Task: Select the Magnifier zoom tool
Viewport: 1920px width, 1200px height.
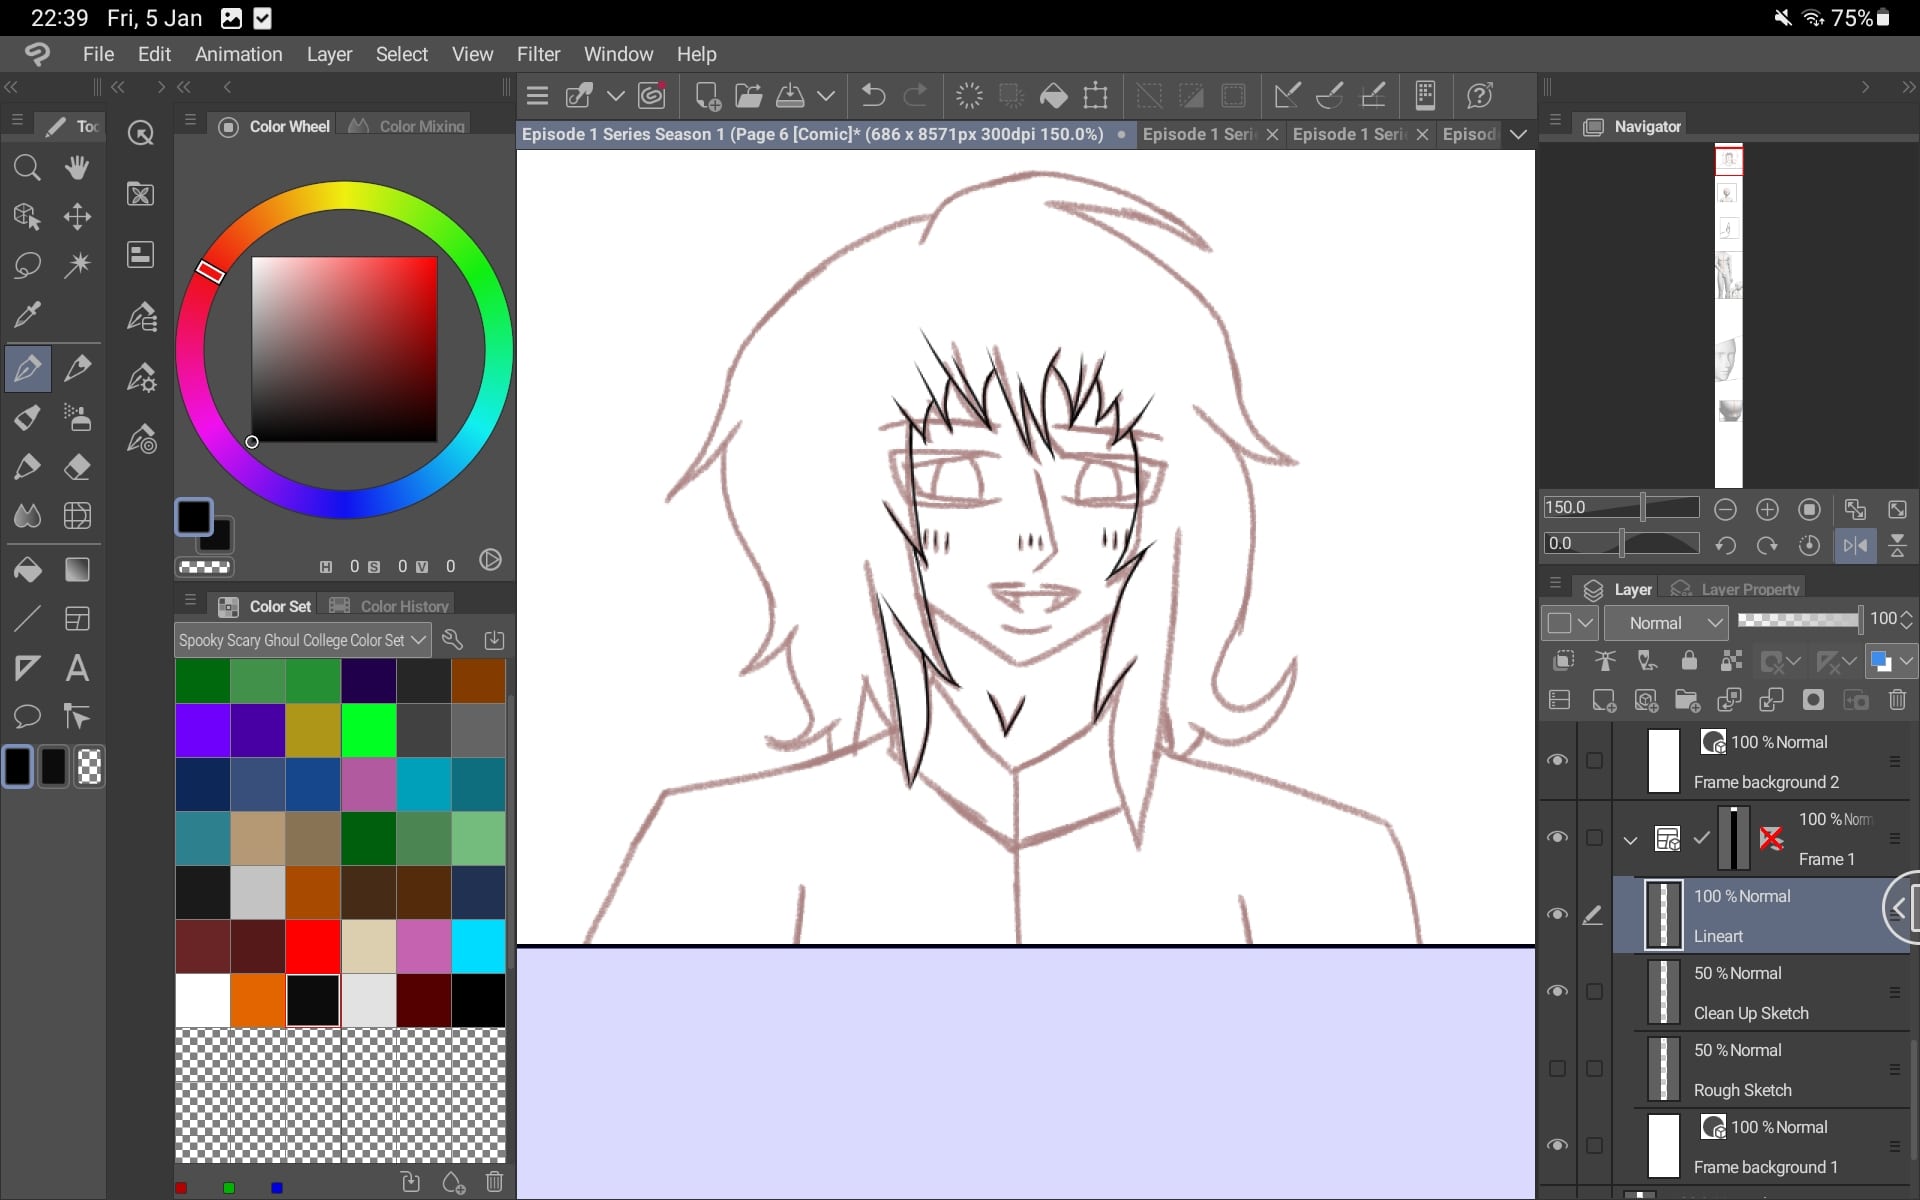Action: (27, 167)
